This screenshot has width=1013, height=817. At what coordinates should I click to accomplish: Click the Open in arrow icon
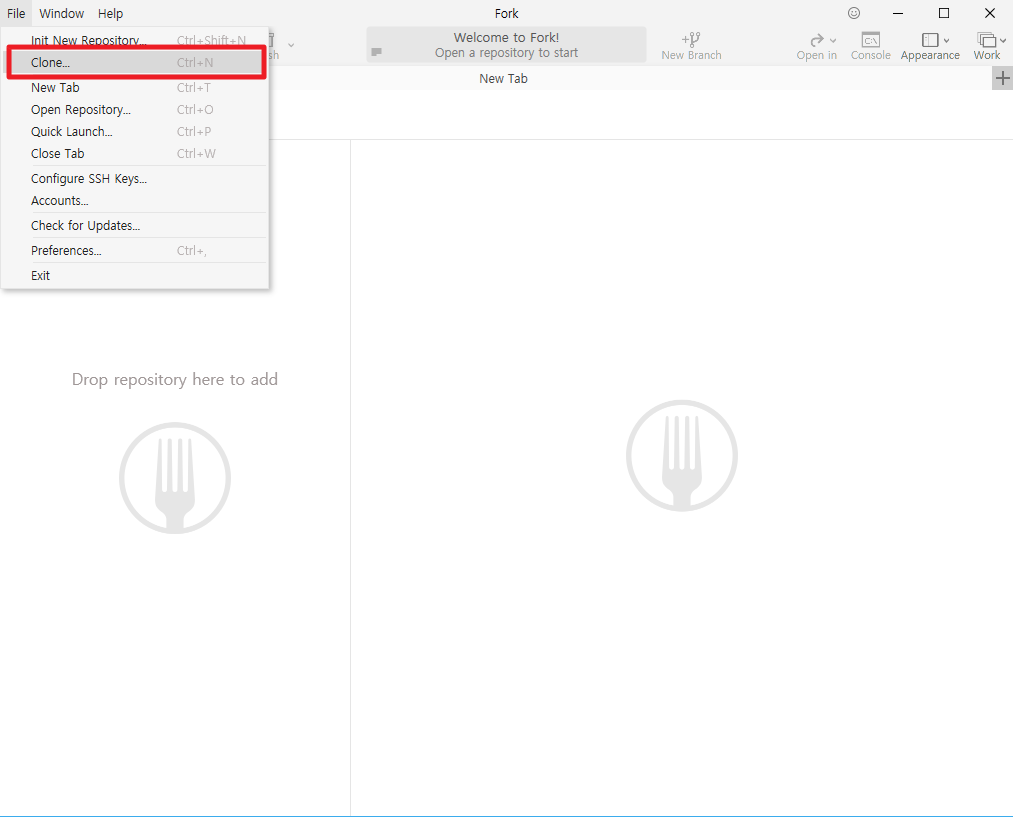click(x=817, y=40)
